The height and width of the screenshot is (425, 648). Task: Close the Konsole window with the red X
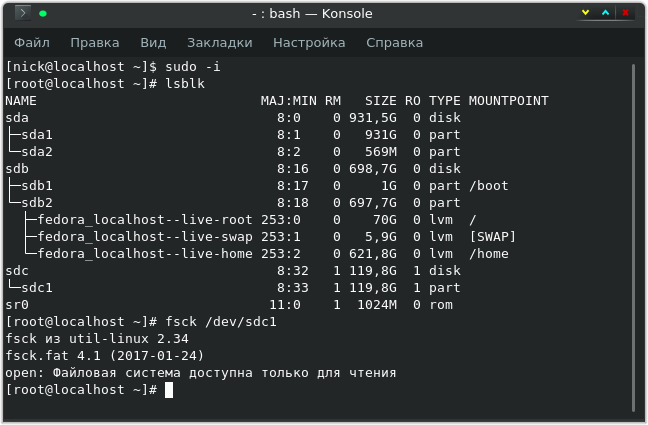pos(625,13)
